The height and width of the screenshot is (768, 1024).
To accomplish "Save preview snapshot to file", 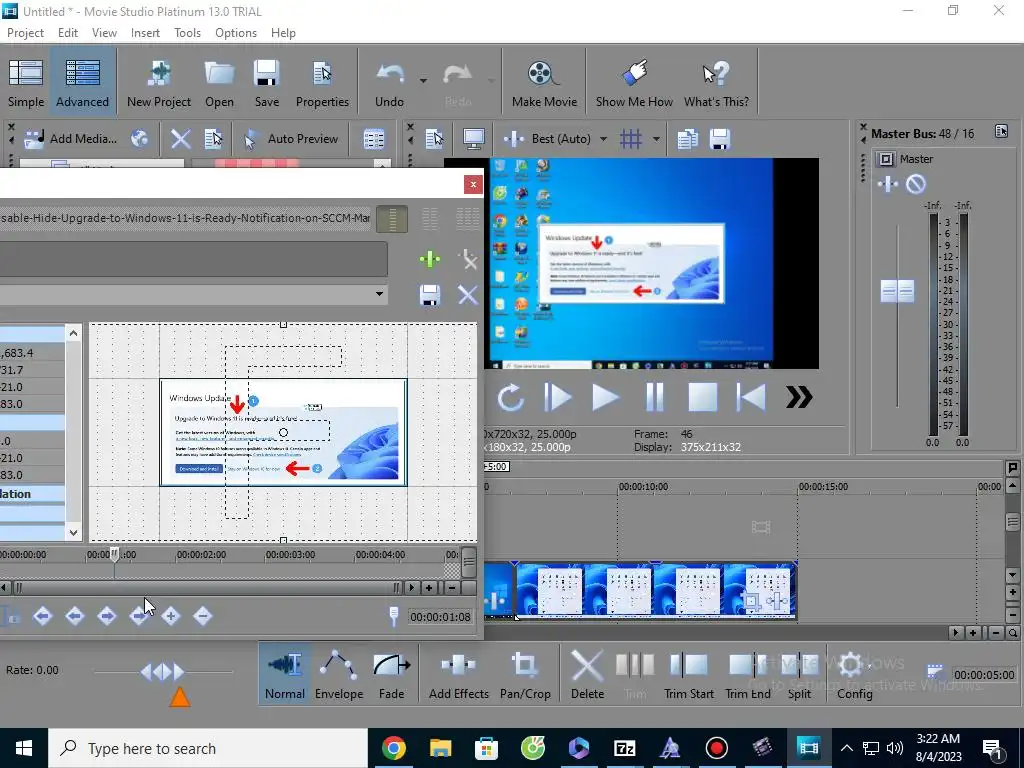I will pos(720,138).
